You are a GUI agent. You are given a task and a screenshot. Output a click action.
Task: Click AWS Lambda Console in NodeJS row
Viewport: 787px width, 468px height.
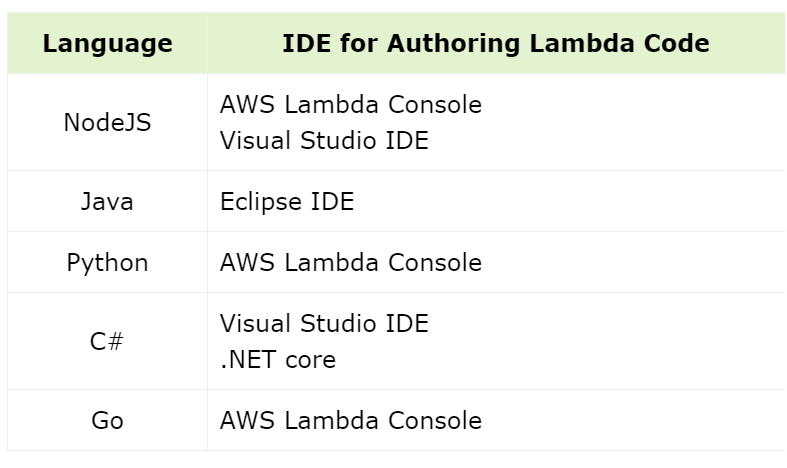click(x=350, y=104)
